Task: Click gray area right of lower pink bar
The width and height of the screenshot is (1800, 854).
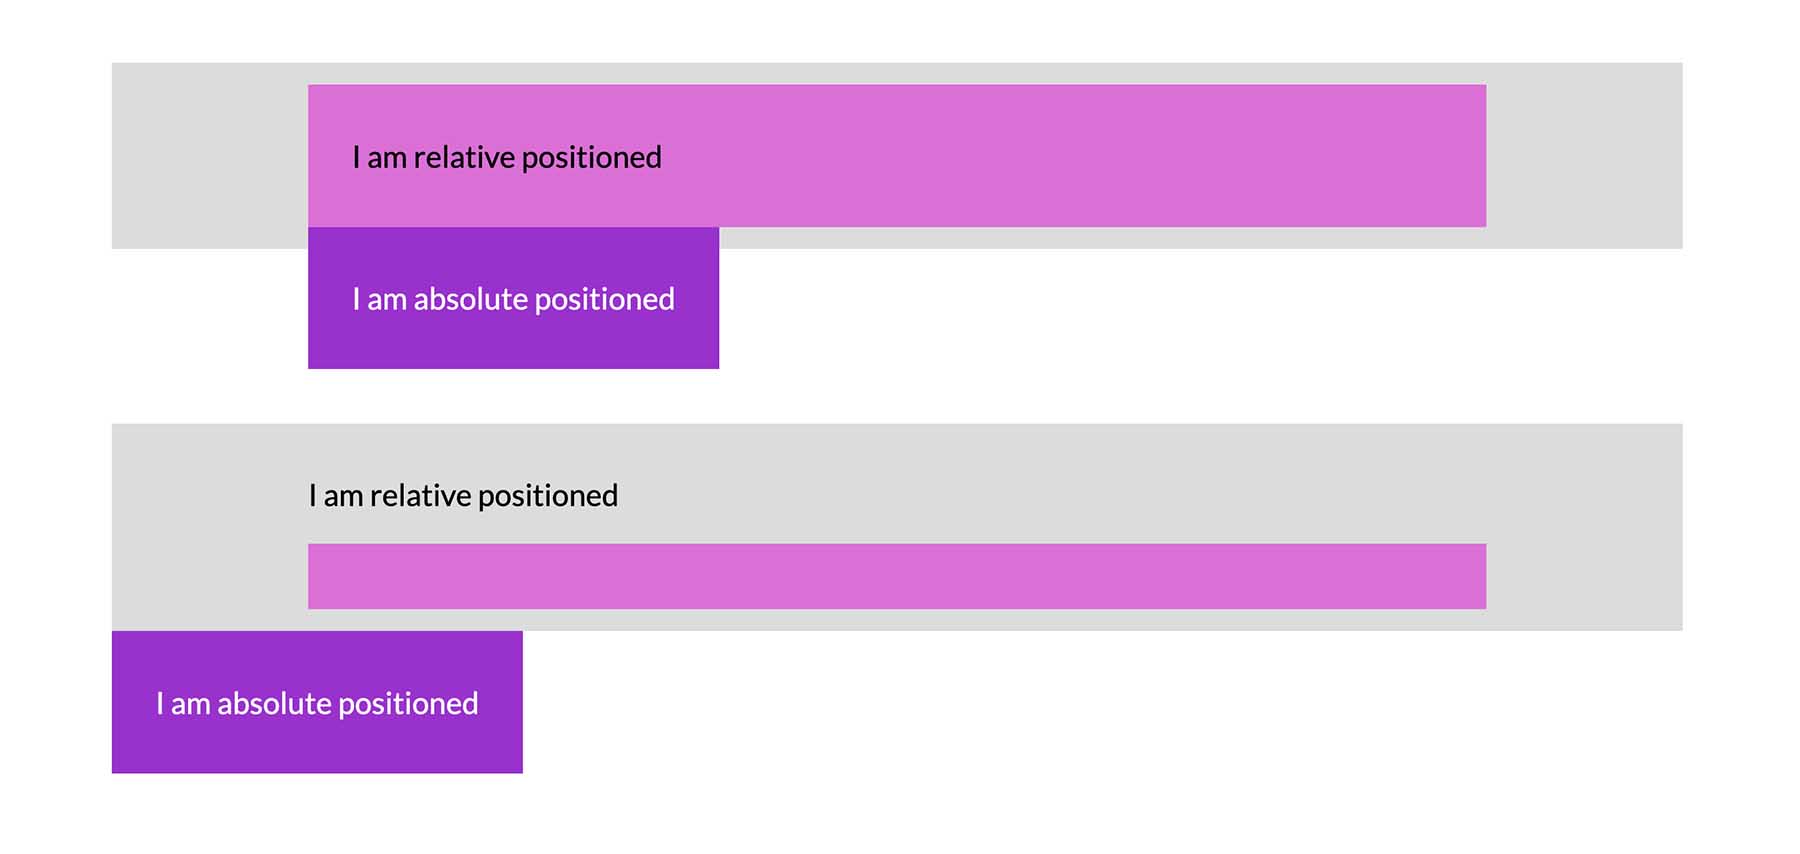Action: (1584, 576)
